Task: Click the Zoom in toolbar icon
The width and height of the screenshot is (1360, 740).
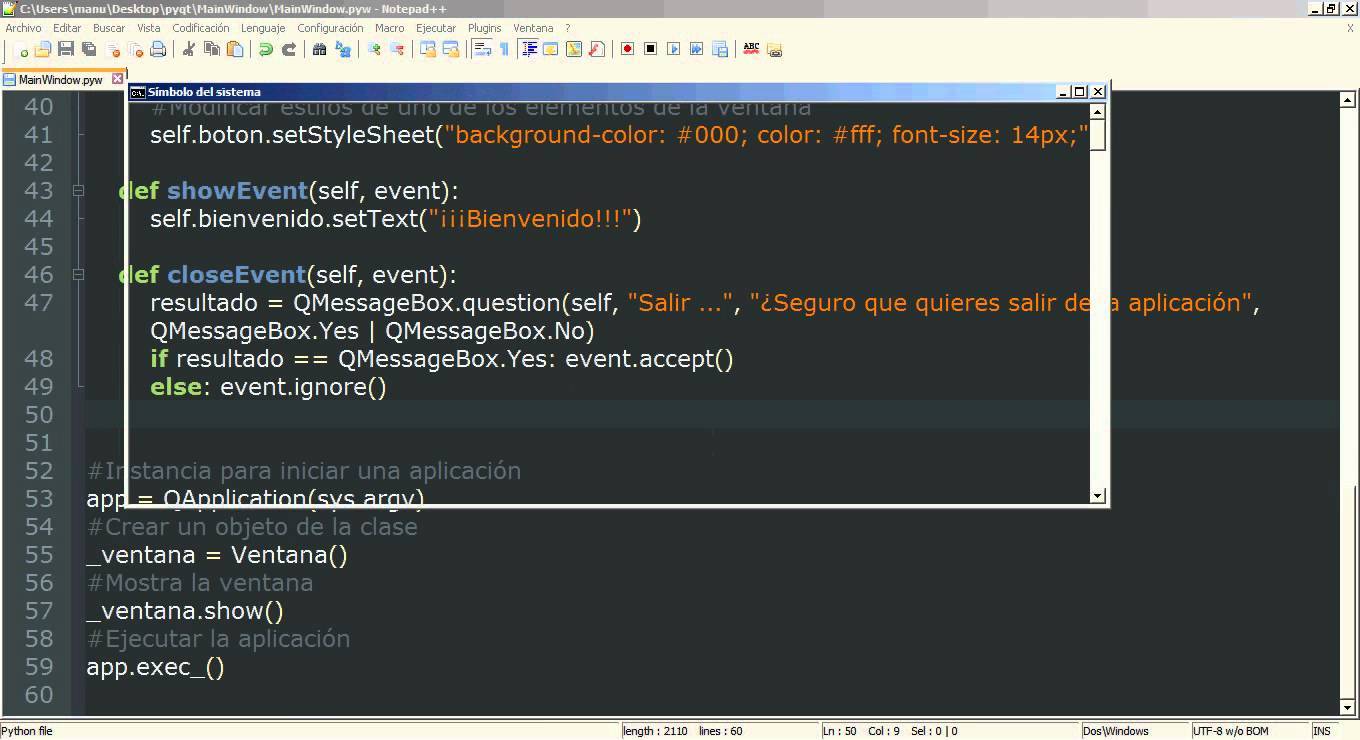Action: click(x=374, y=49)
